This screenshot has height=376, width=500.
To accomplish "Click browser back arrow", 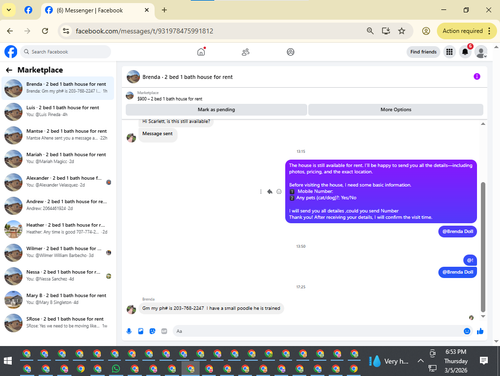I will 10,31.
